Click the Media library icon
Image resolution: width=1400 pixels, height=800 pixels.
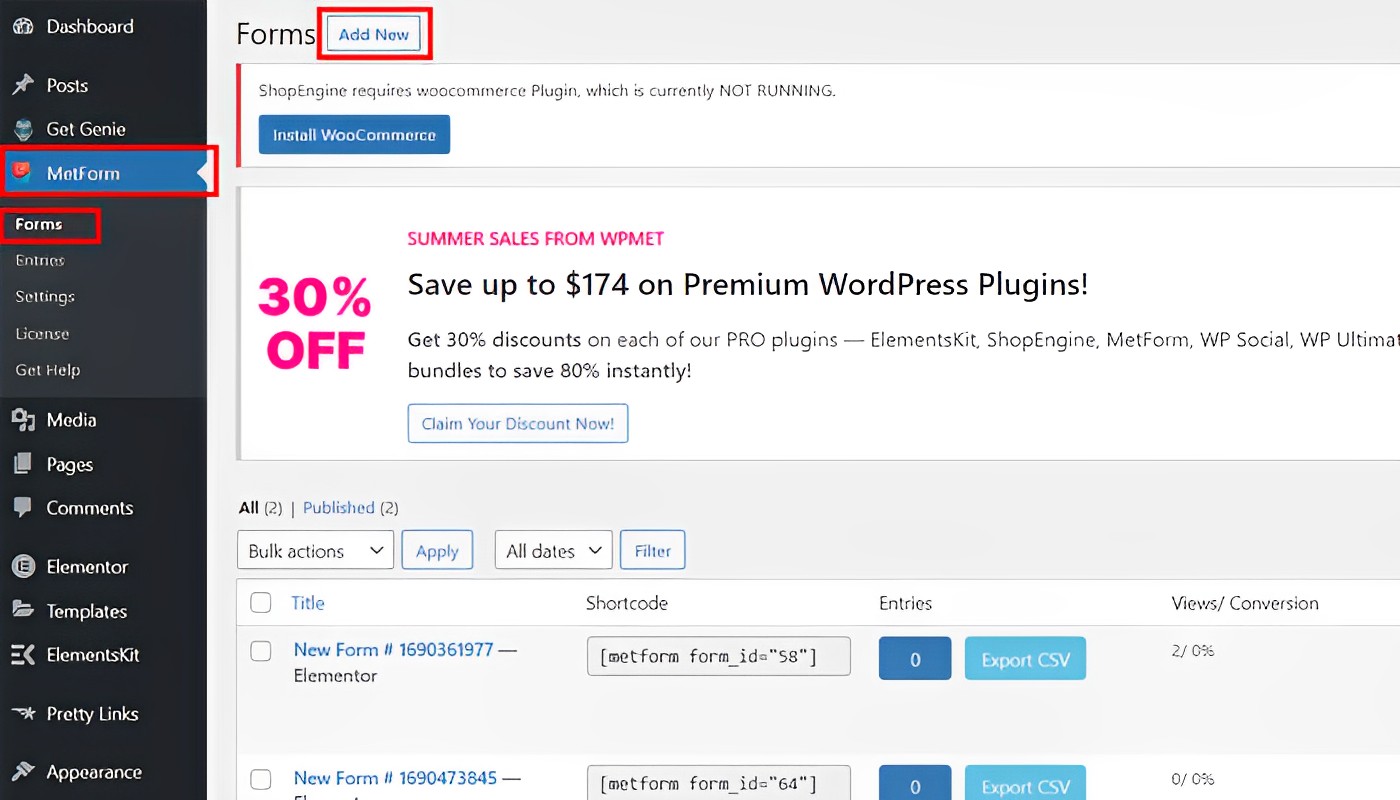click(x=22, y=420)
